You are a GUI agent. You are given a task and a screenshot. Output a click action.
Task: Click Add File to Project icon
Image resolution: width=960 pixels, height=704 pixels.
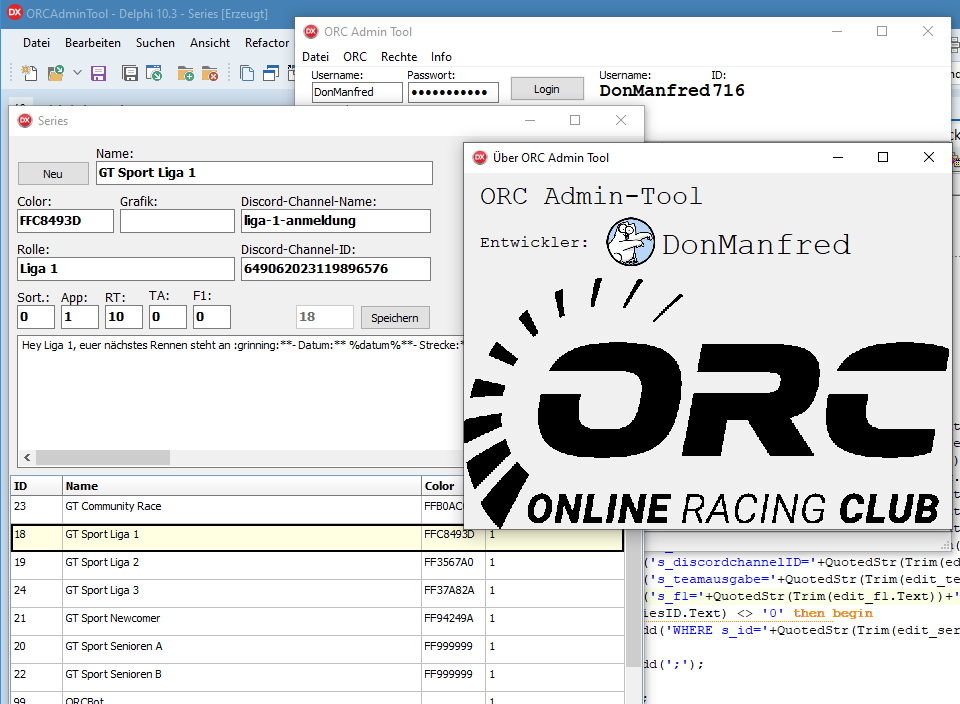coord(185,73)
